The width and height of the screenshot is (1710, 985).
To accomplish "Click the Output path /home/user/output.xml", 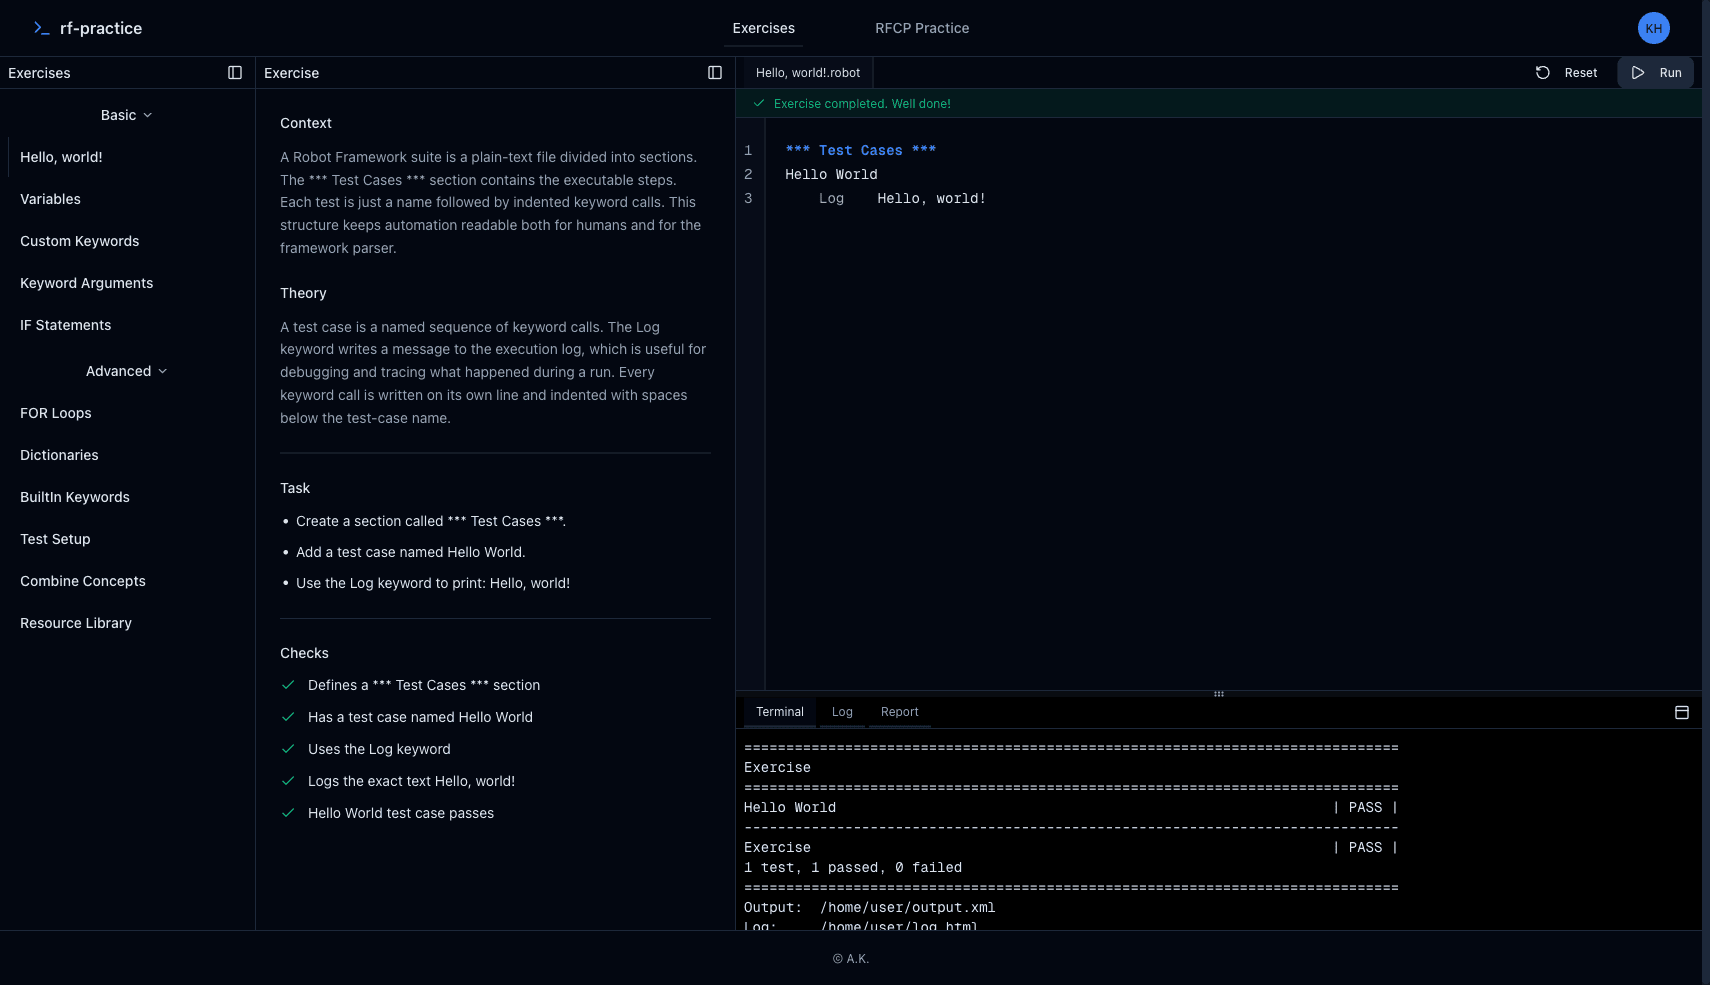I will [x=908, y=907].
